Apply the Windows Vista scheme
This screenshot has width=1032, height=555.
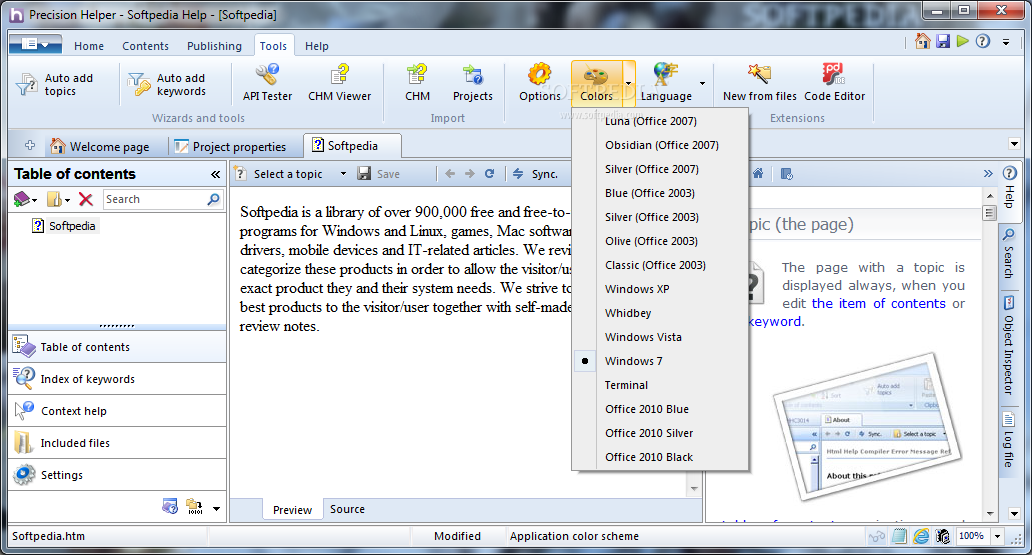click(644, 337)
